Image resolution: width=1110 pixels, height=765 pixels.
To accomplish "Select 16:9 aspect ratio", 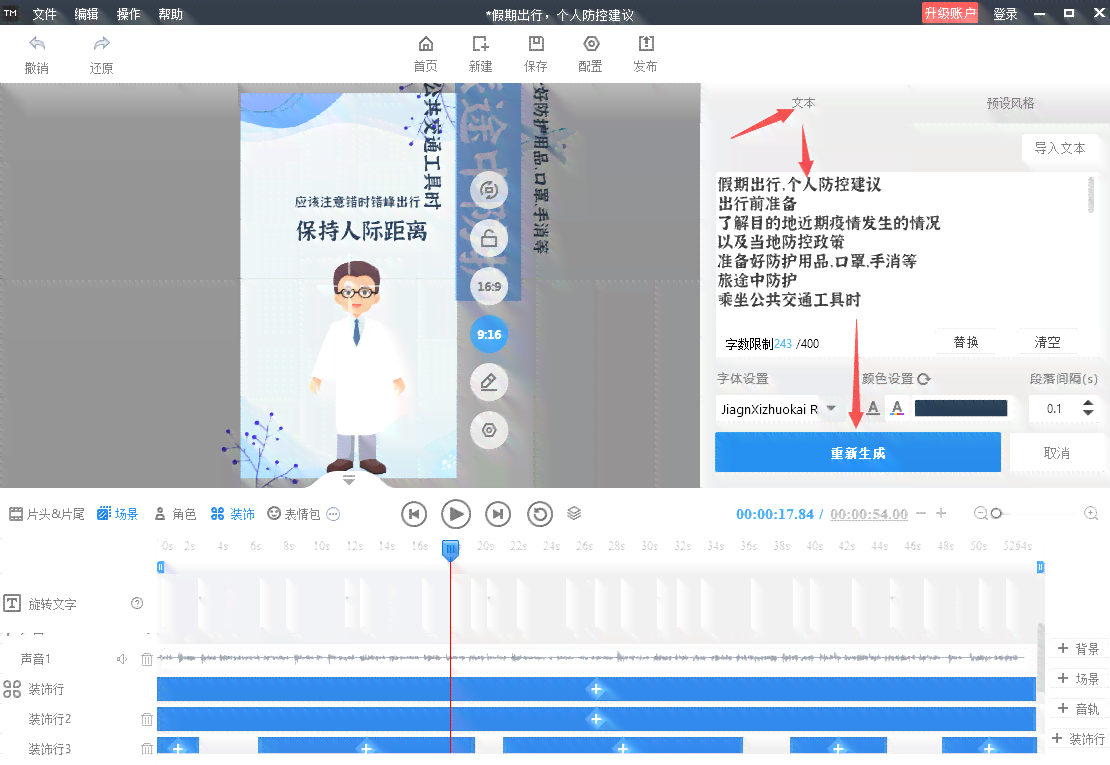I will [489, 286].
